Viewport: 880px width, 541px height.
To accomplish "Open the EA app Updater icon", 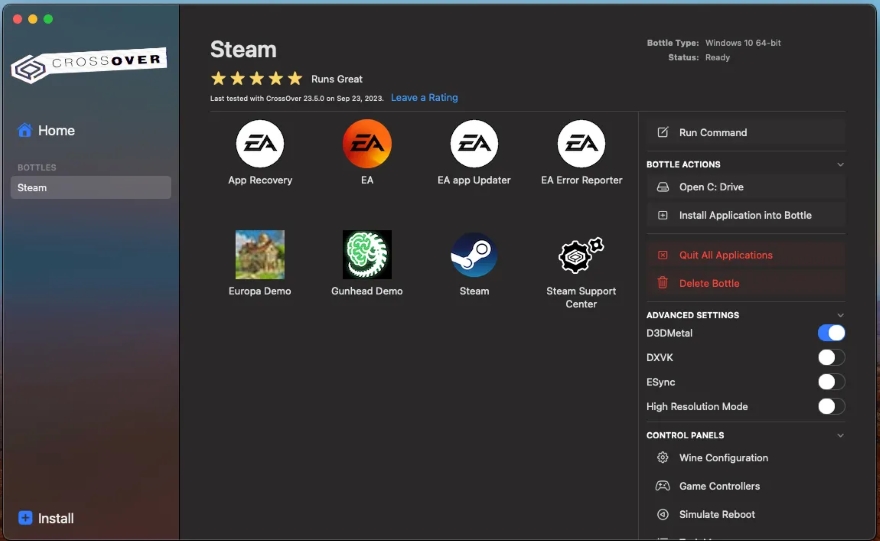I will [x=474, y=145].
